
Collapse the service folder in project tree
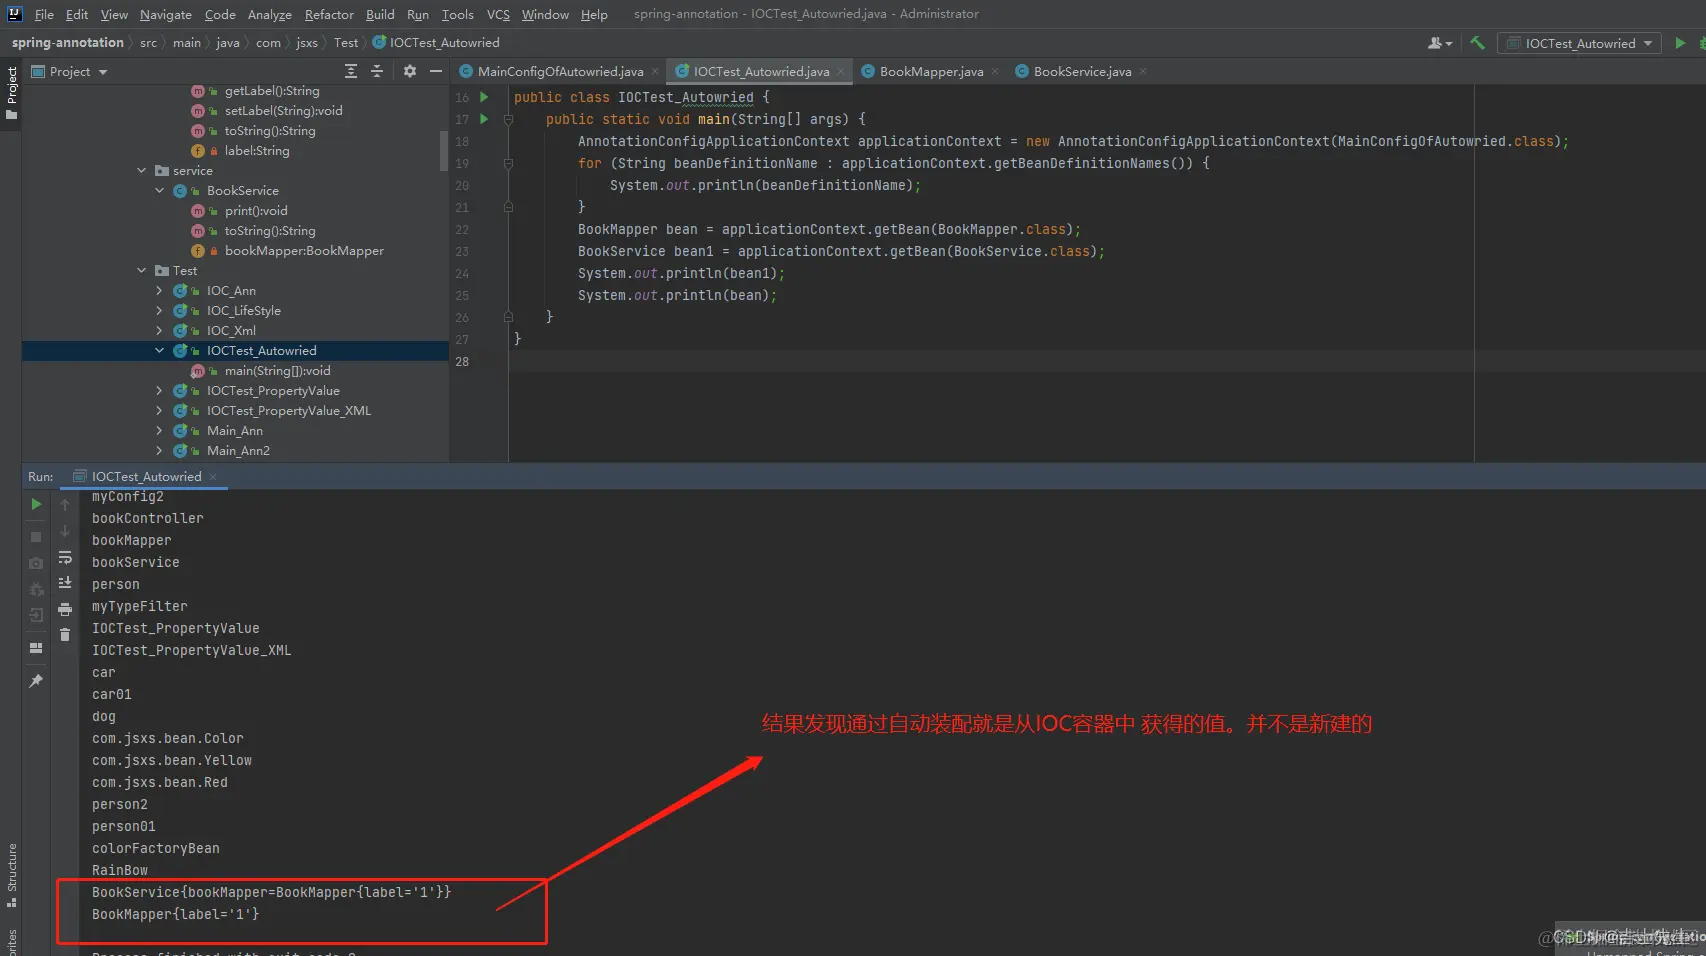pos(142,171)
